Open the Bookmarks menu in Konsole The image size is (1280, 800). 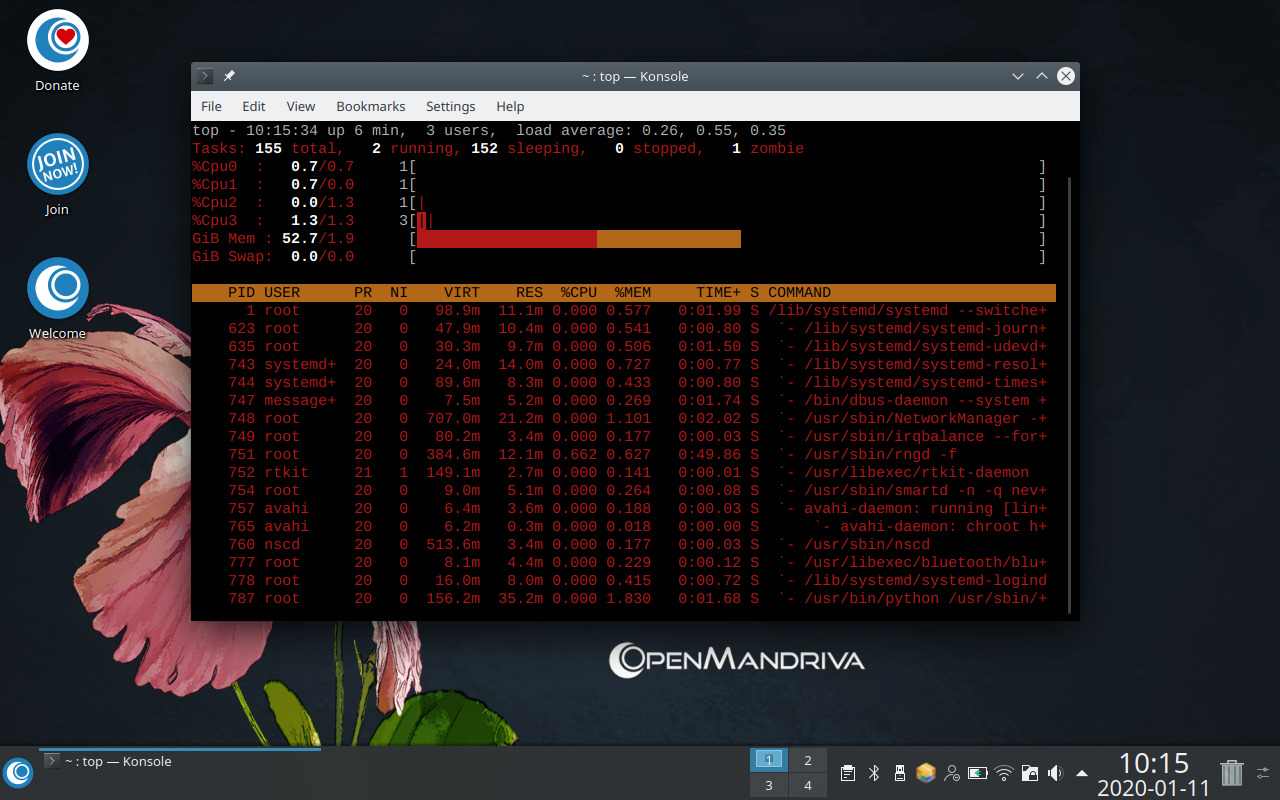point(370,106)
